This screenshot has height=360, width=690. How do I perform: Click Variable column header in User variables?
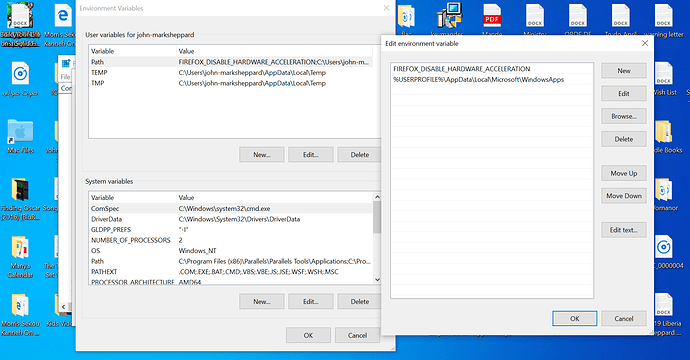[x=132, y=51]
